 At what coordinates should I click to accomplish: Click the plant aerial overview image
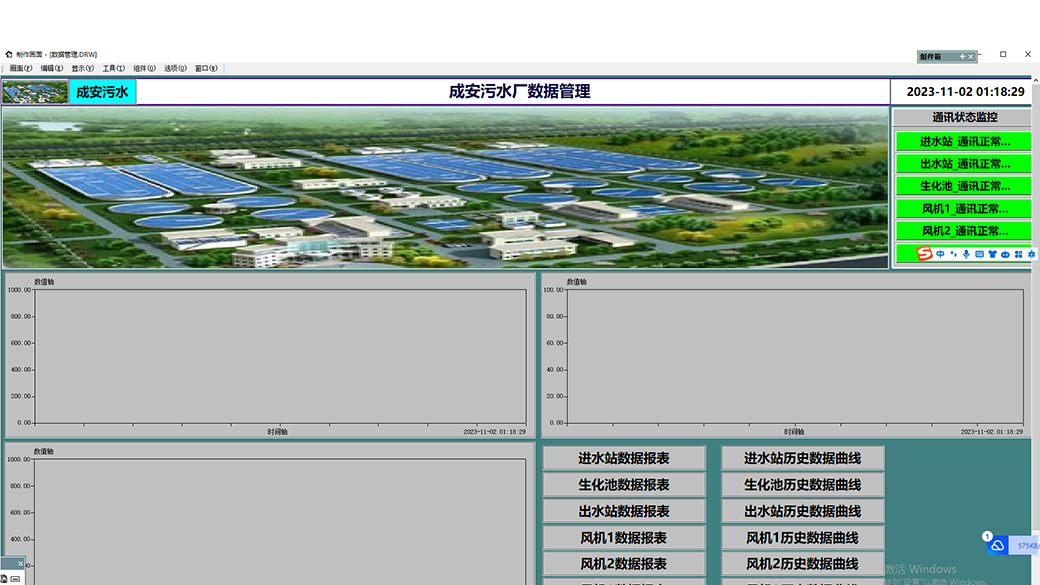pos(445,188)
